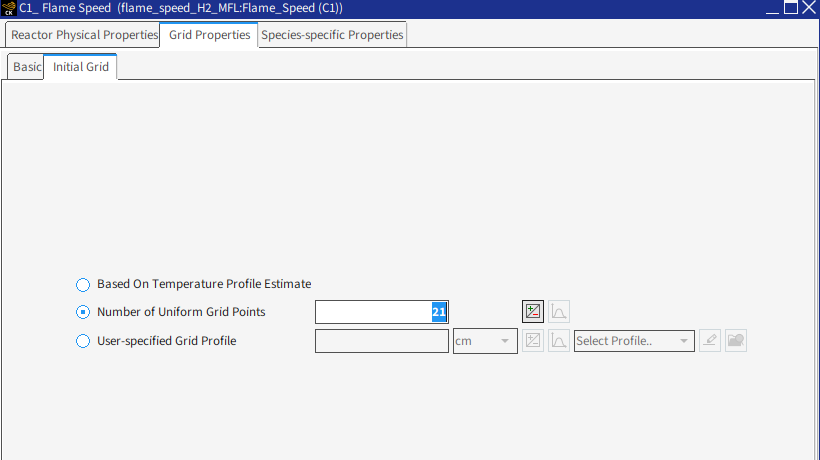
Task: Click edit profile pencil icon
Action: pyautogui.click(x=710, y=341)
